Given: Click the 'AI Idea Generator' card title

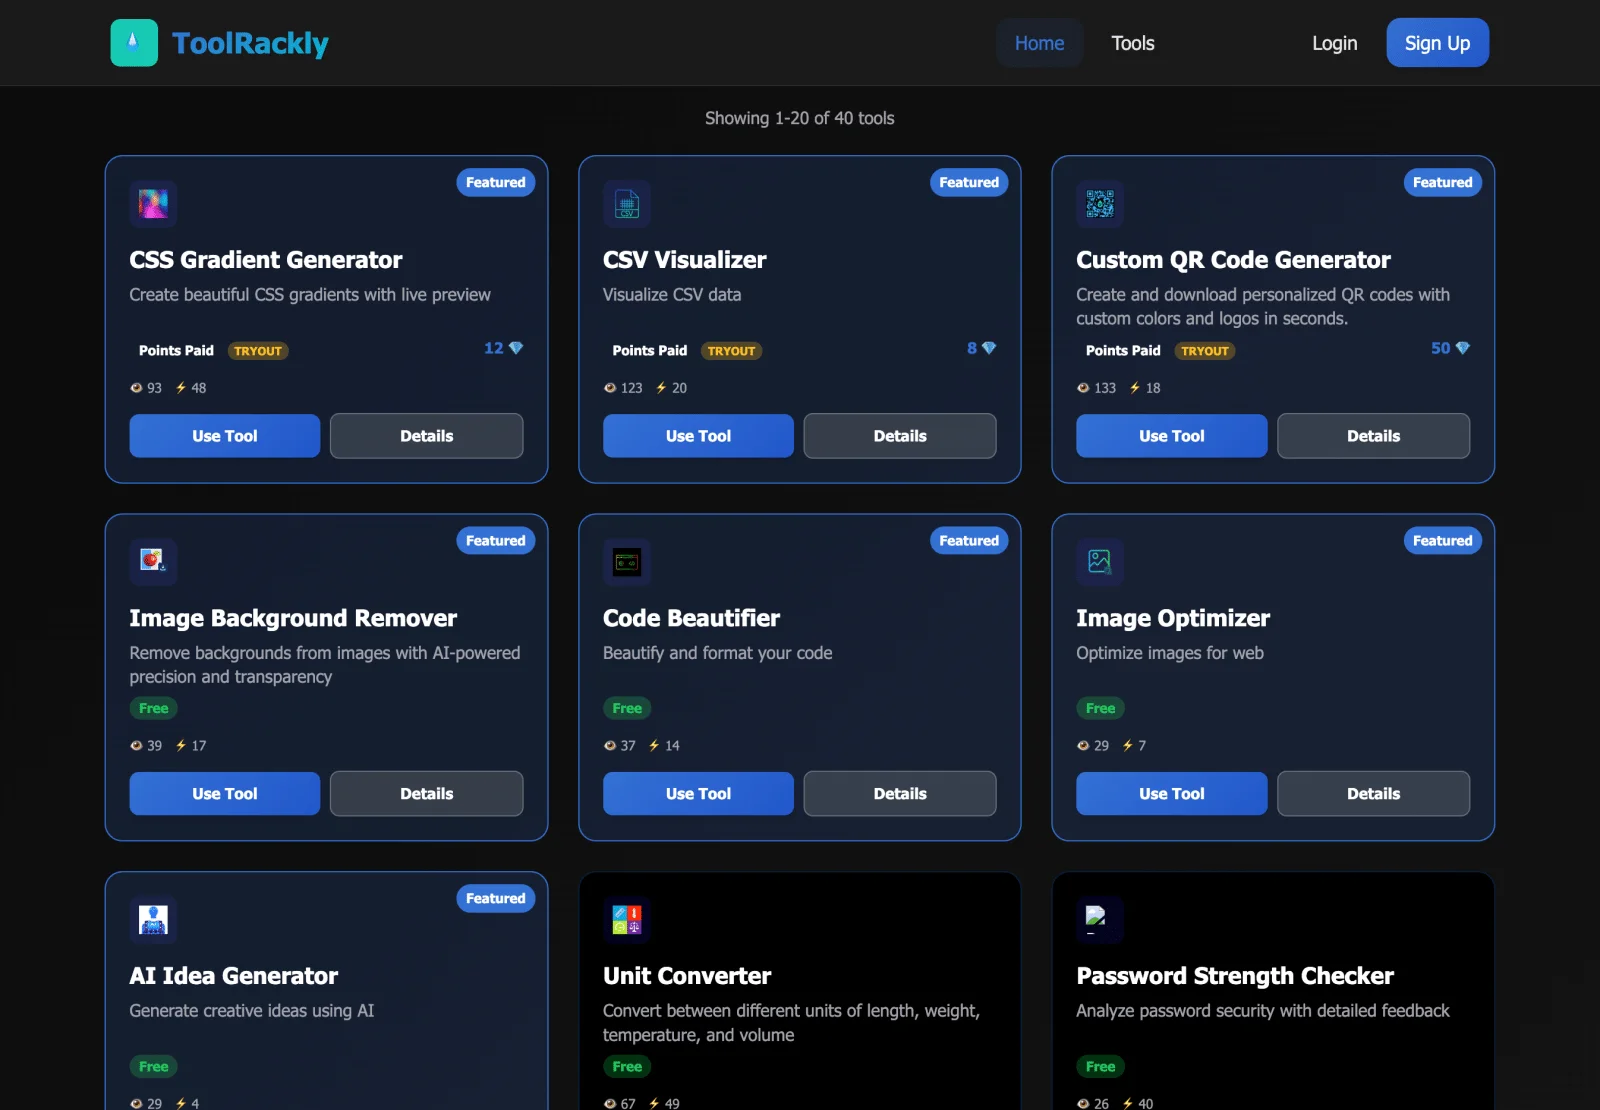Looking at the screenshot, I should (234, 976).
